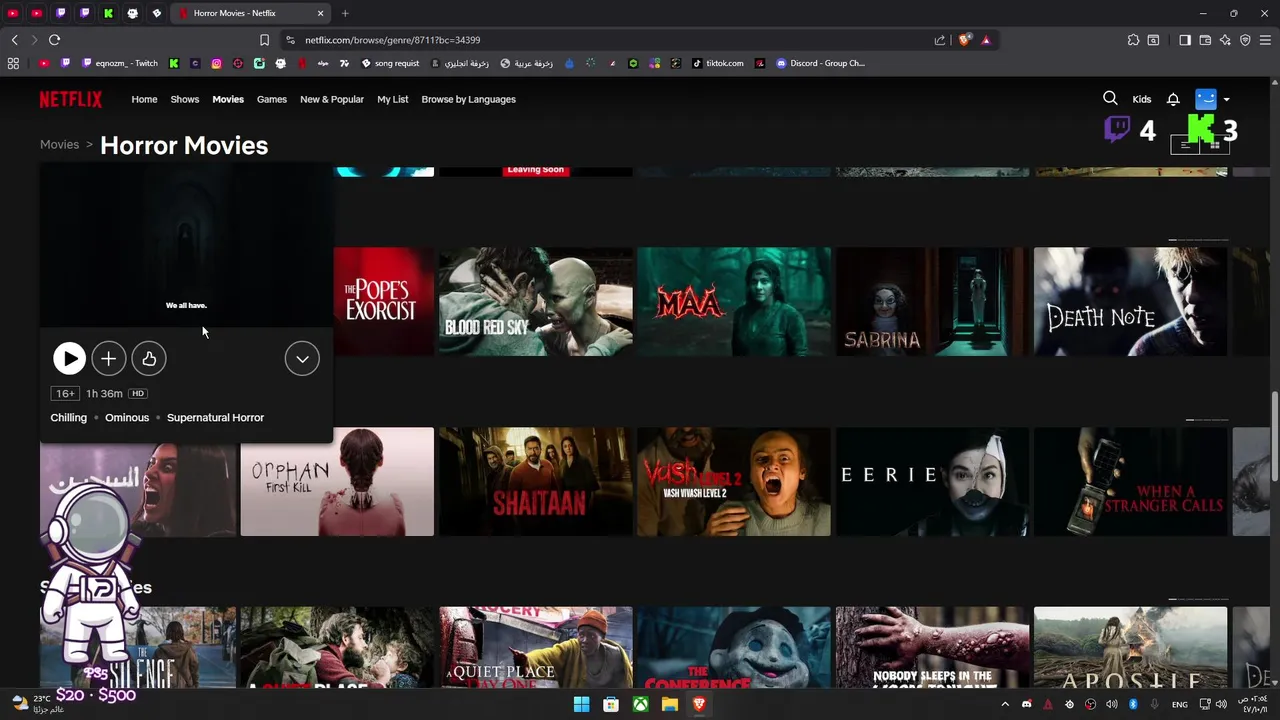
Task: Open eqnozm_ Twitch bookmark
Action: click(120, 63)
